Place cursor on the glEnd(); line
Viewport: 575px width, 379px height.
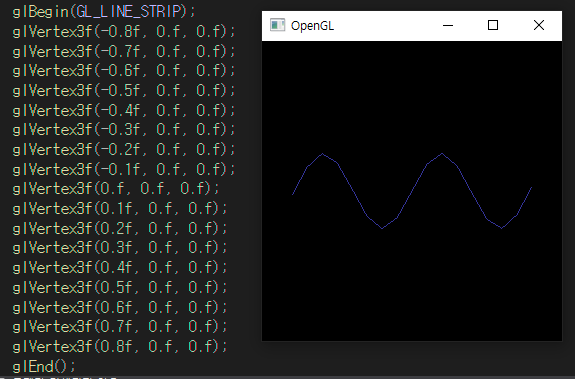44,366
